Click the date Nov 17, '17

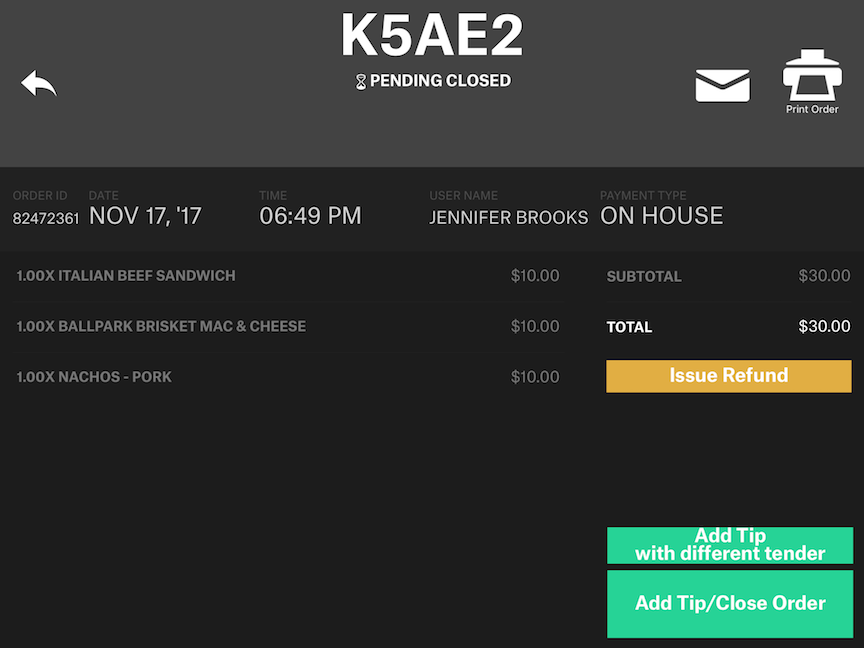point(145,216)
